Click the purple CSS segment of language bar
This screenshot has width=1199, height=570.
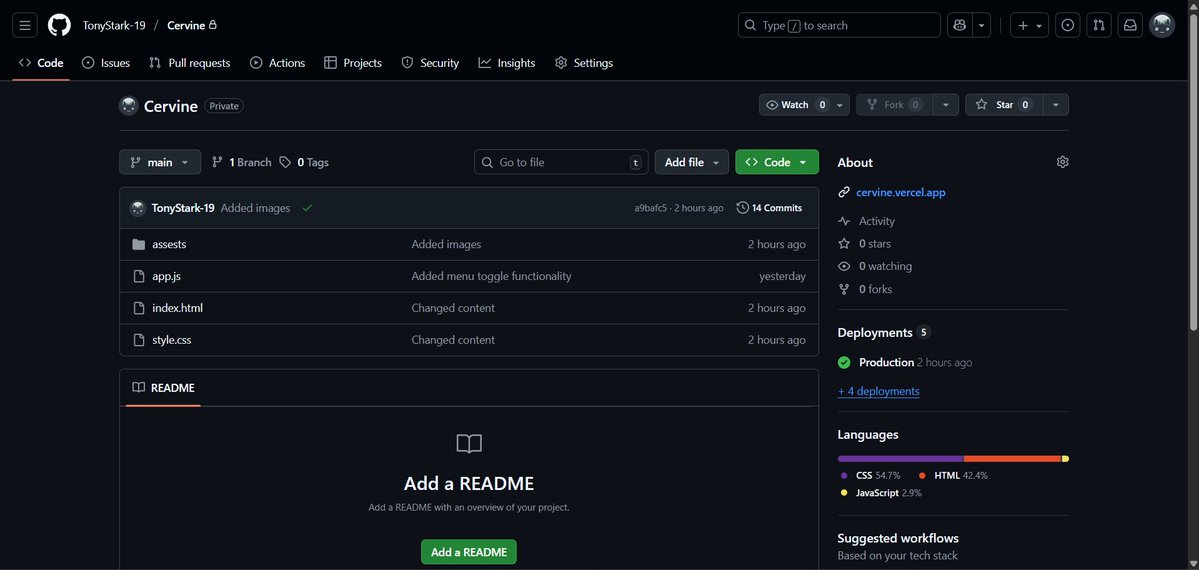[x=901, y=459]
